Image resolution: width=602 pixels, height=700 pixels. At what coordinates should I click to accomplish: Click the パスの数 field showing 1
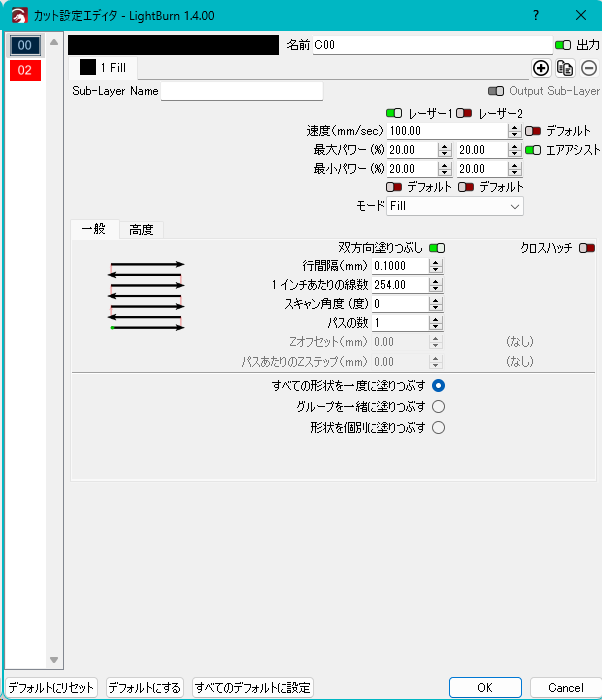coord(400,323)
